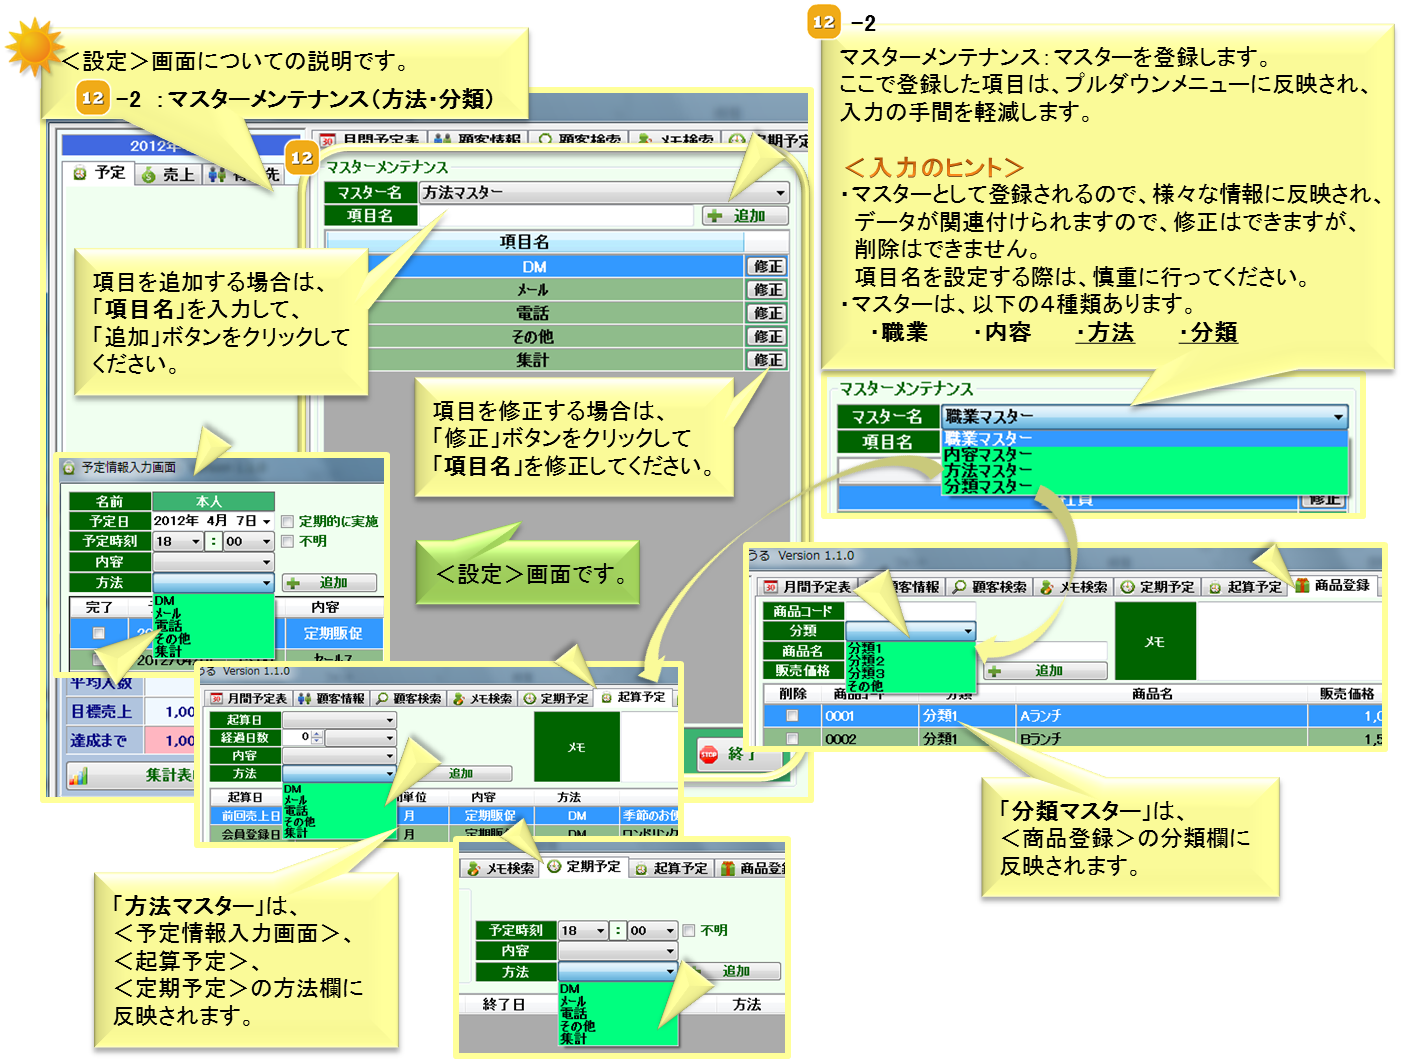
Task: Tick the 不明 checkbox in 予定情報入力画面
Action: click(x=287, y=542)
